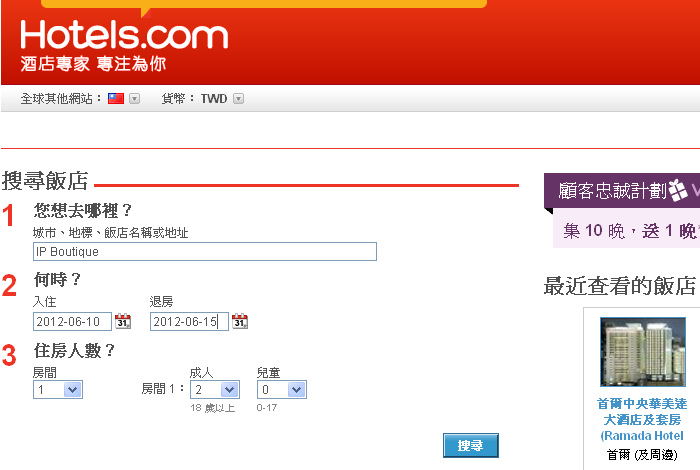Screen dimensions: 700x470
Task: Click the 首爾 (及周邊) location text
Action: point(642,455)
